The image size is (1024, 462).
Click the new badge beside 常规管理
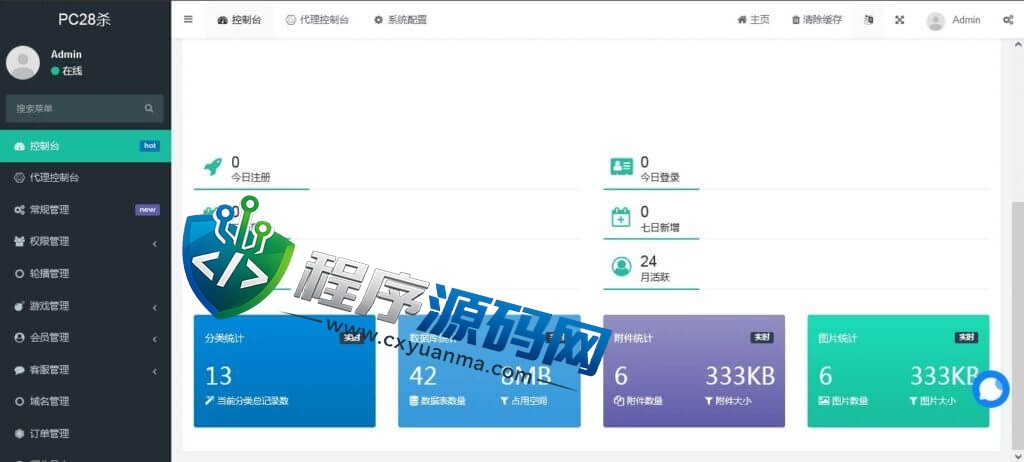148,210
